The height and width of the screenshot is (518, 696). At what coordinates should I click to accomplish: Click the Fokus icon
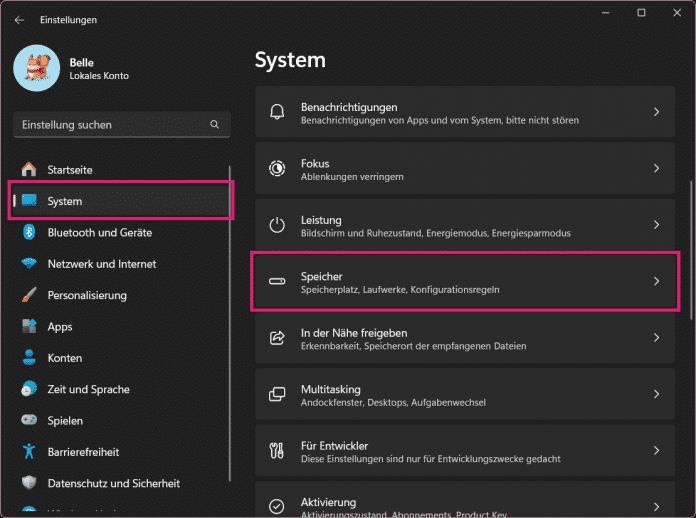tap(277, 169)
